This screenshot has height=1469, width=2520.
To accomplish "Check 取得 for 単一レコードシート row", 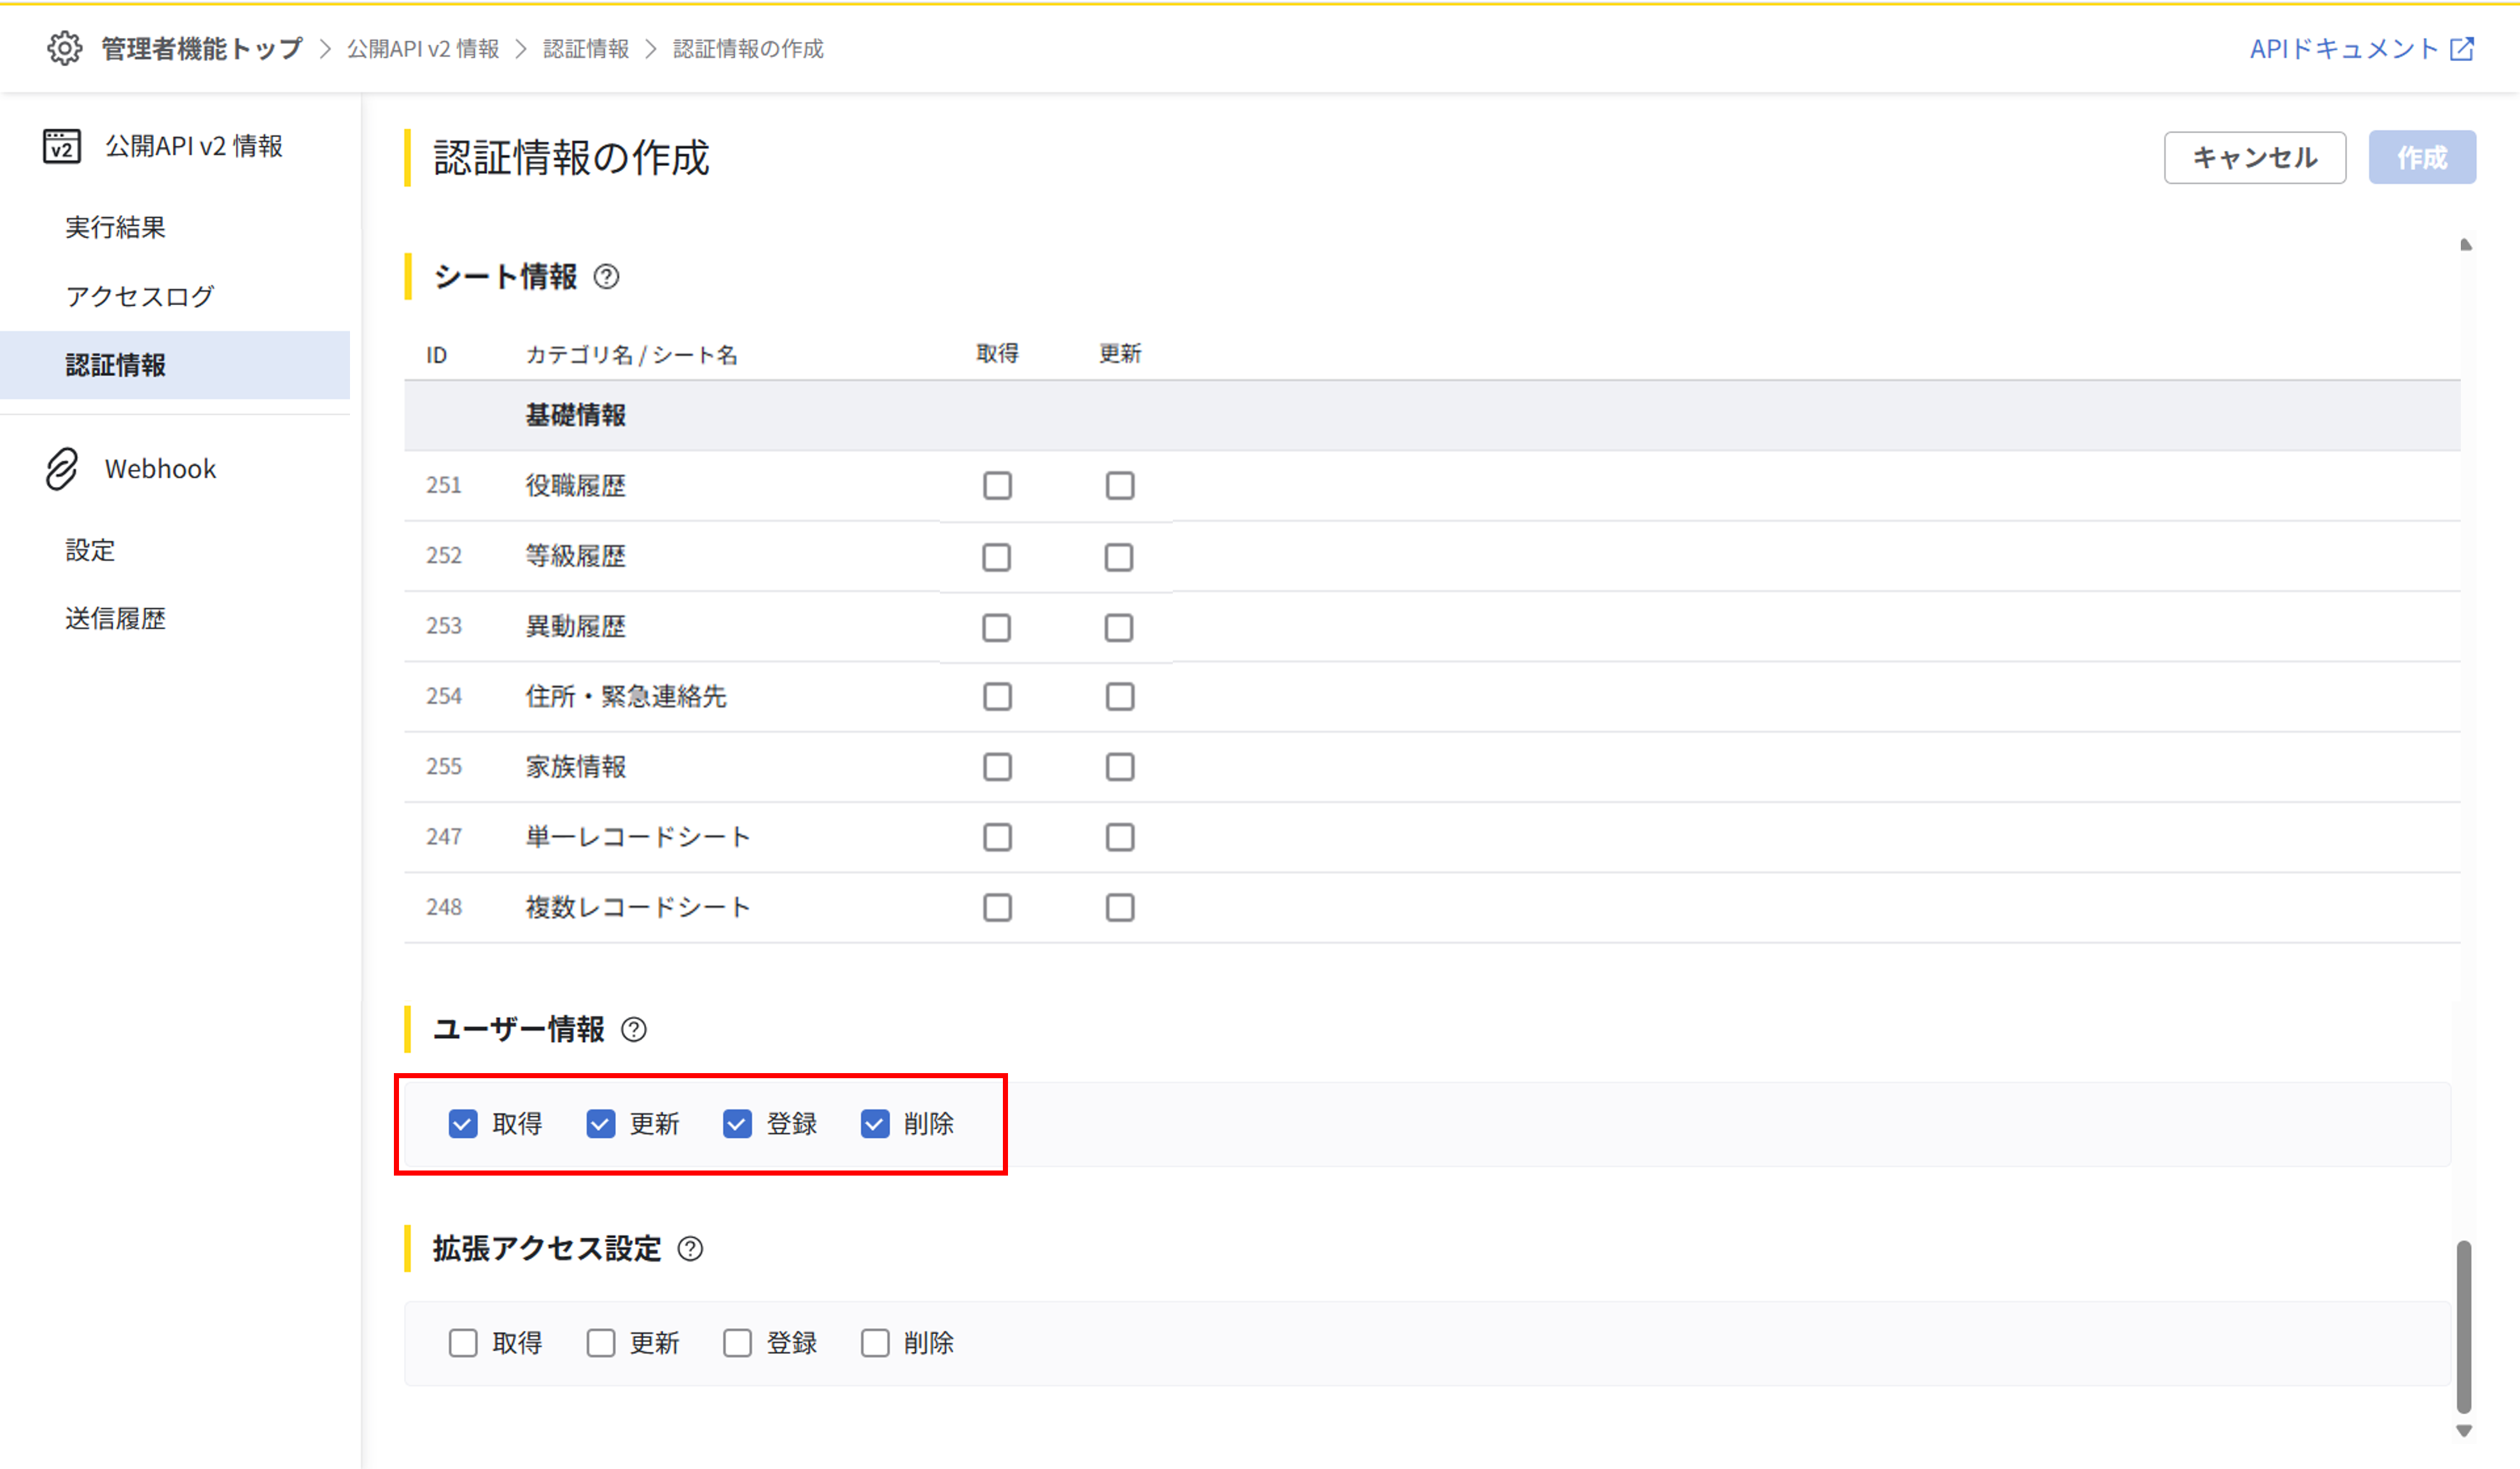I will point(997,837).
